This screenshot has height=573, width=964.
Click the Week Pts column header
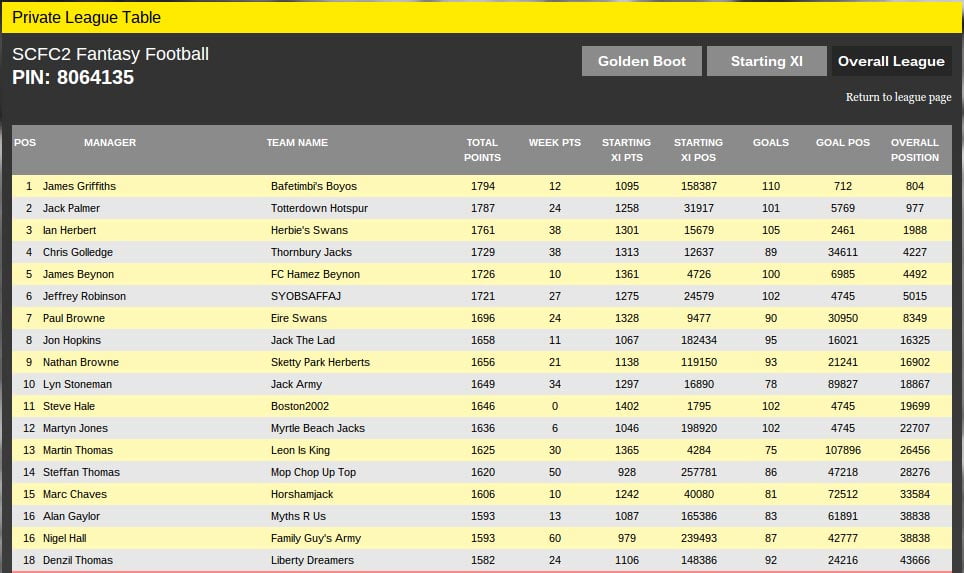coord(554,143)
